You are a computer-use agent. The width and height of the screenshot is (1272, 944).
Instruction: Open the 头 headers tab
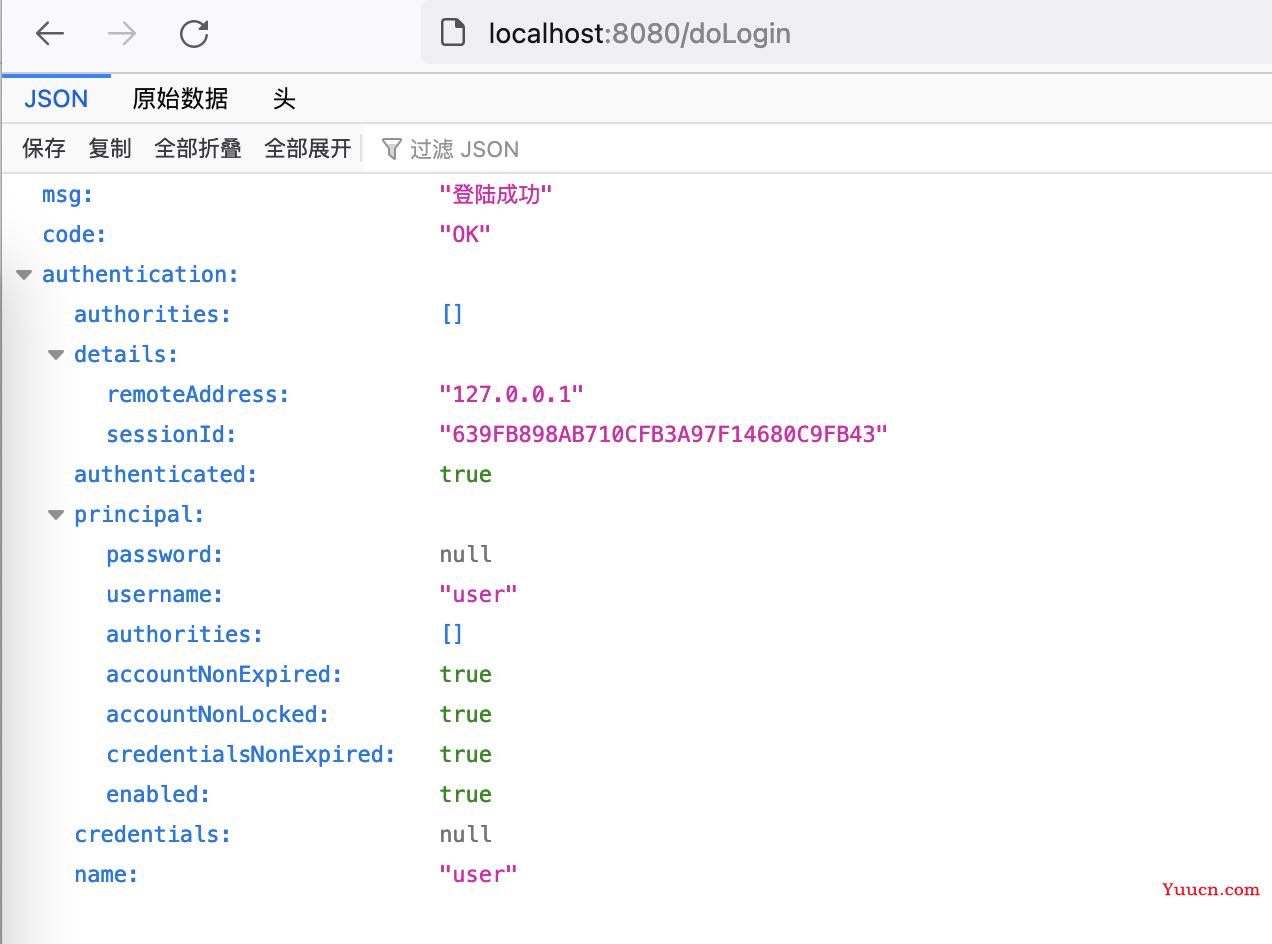[284, 99]
